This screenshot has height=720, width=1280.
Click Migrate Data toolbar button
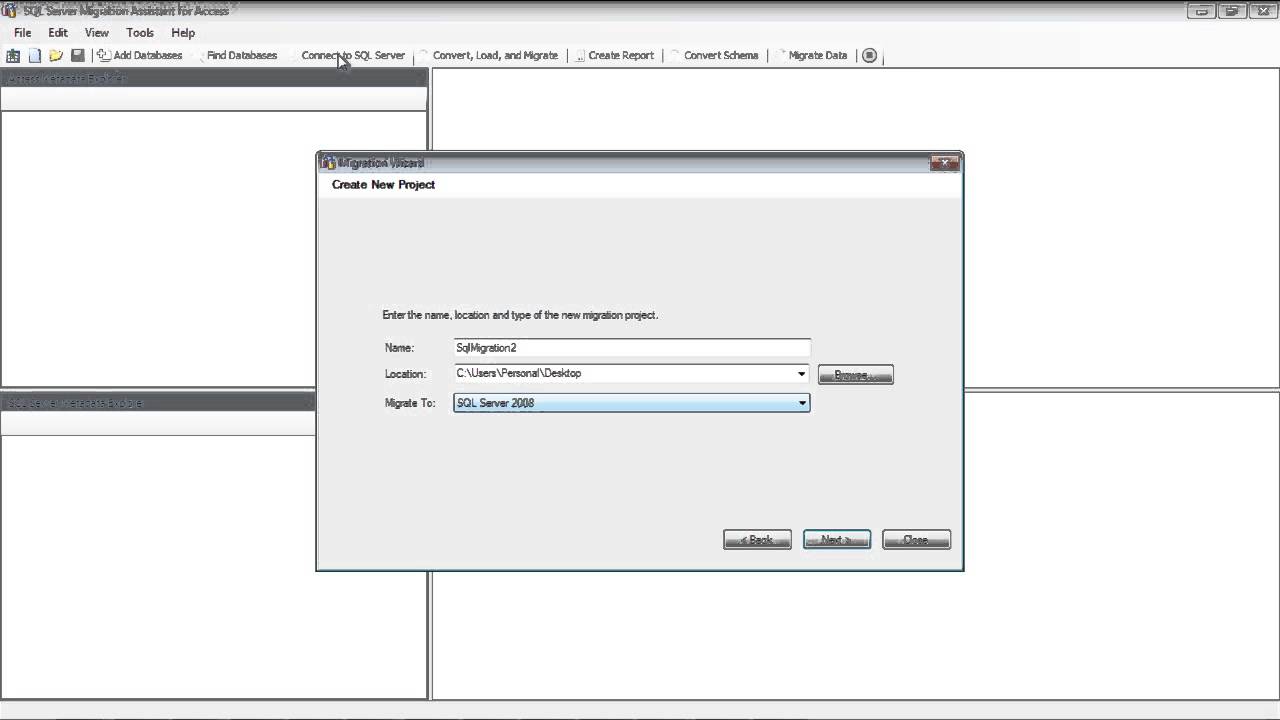[x=812, y=56]
